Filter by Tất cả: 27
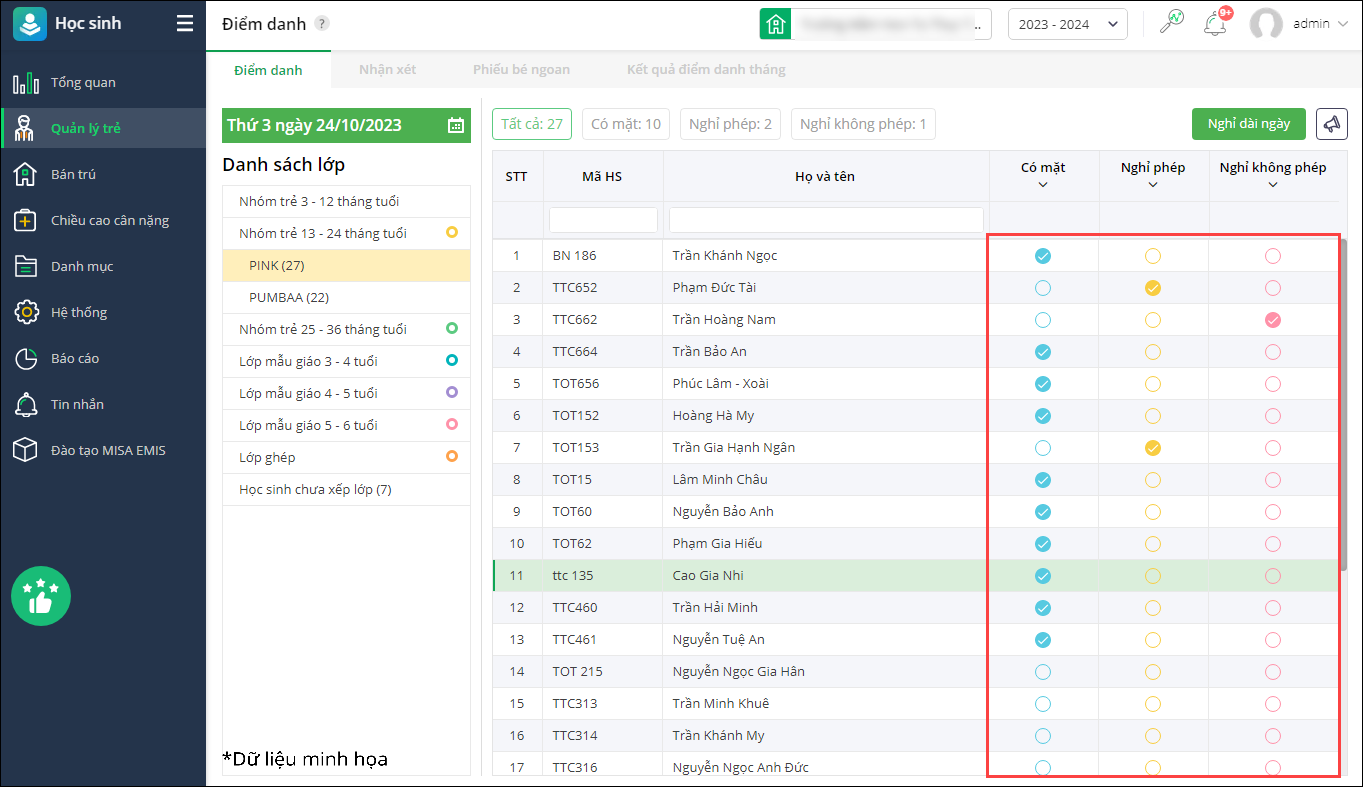The width and height of the screenshot is (1363, 787). [532, 124]
